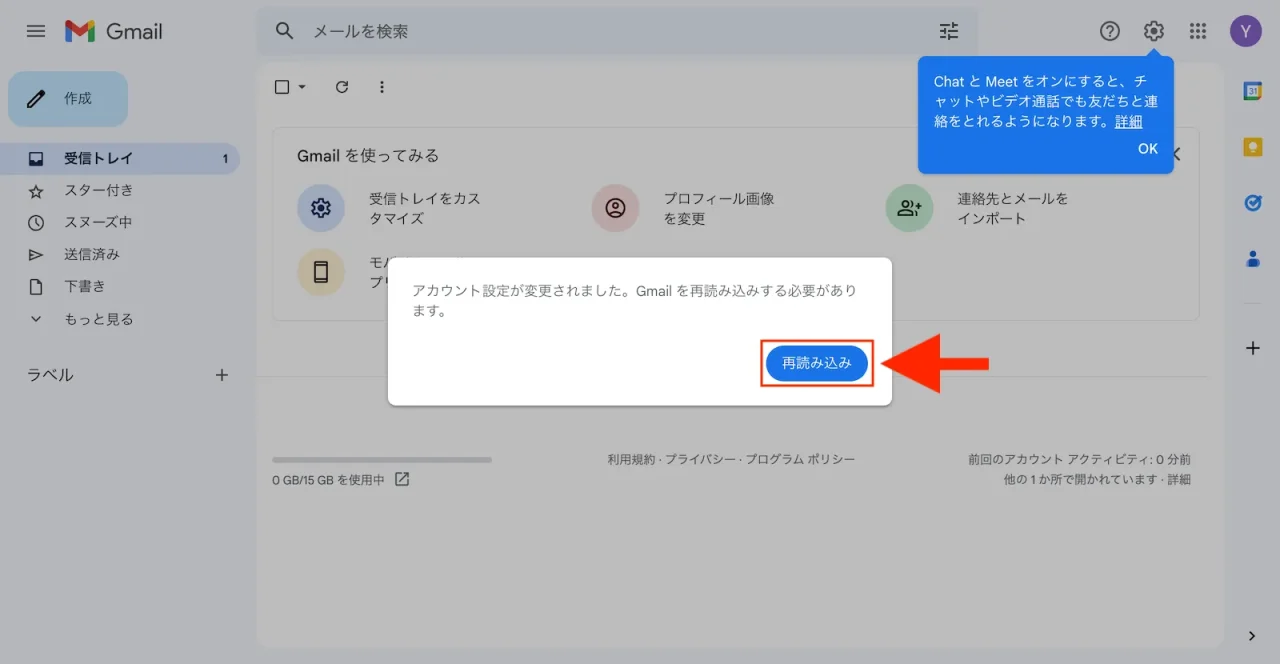Click the Y profile avatar in the corner

(1245, 31)
